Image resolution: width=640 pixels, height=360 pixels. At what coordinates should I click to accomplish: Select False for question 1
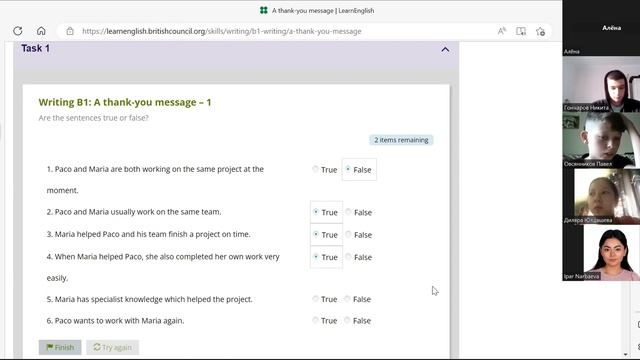point(348,169)
